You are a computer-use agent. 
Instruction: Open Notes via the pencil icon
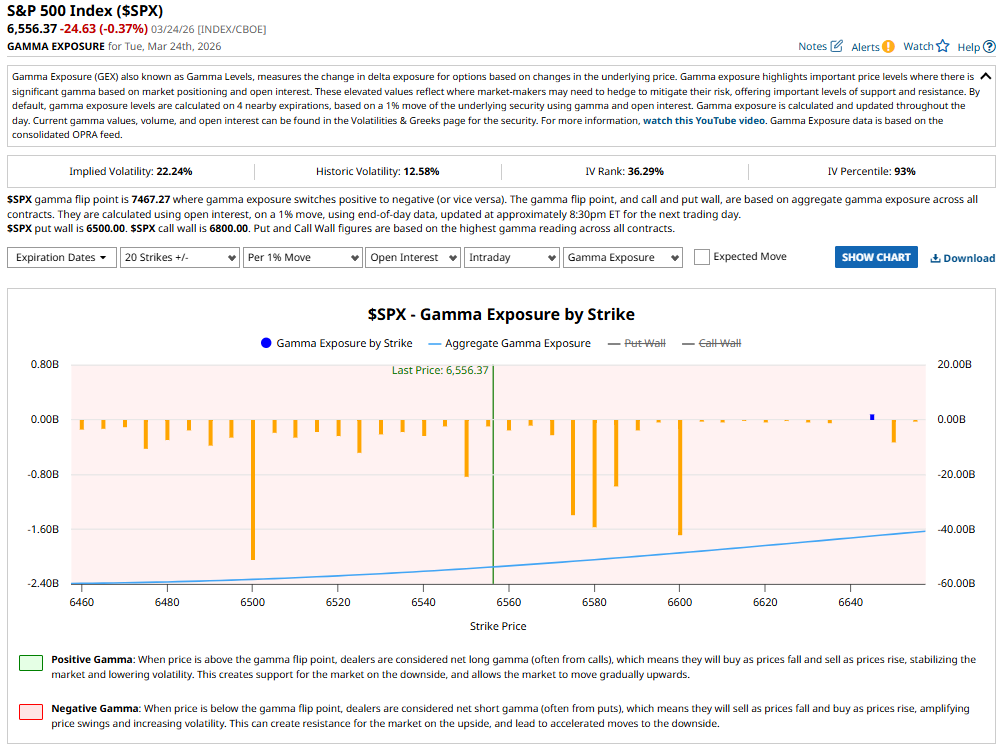[x=836, y=47]
